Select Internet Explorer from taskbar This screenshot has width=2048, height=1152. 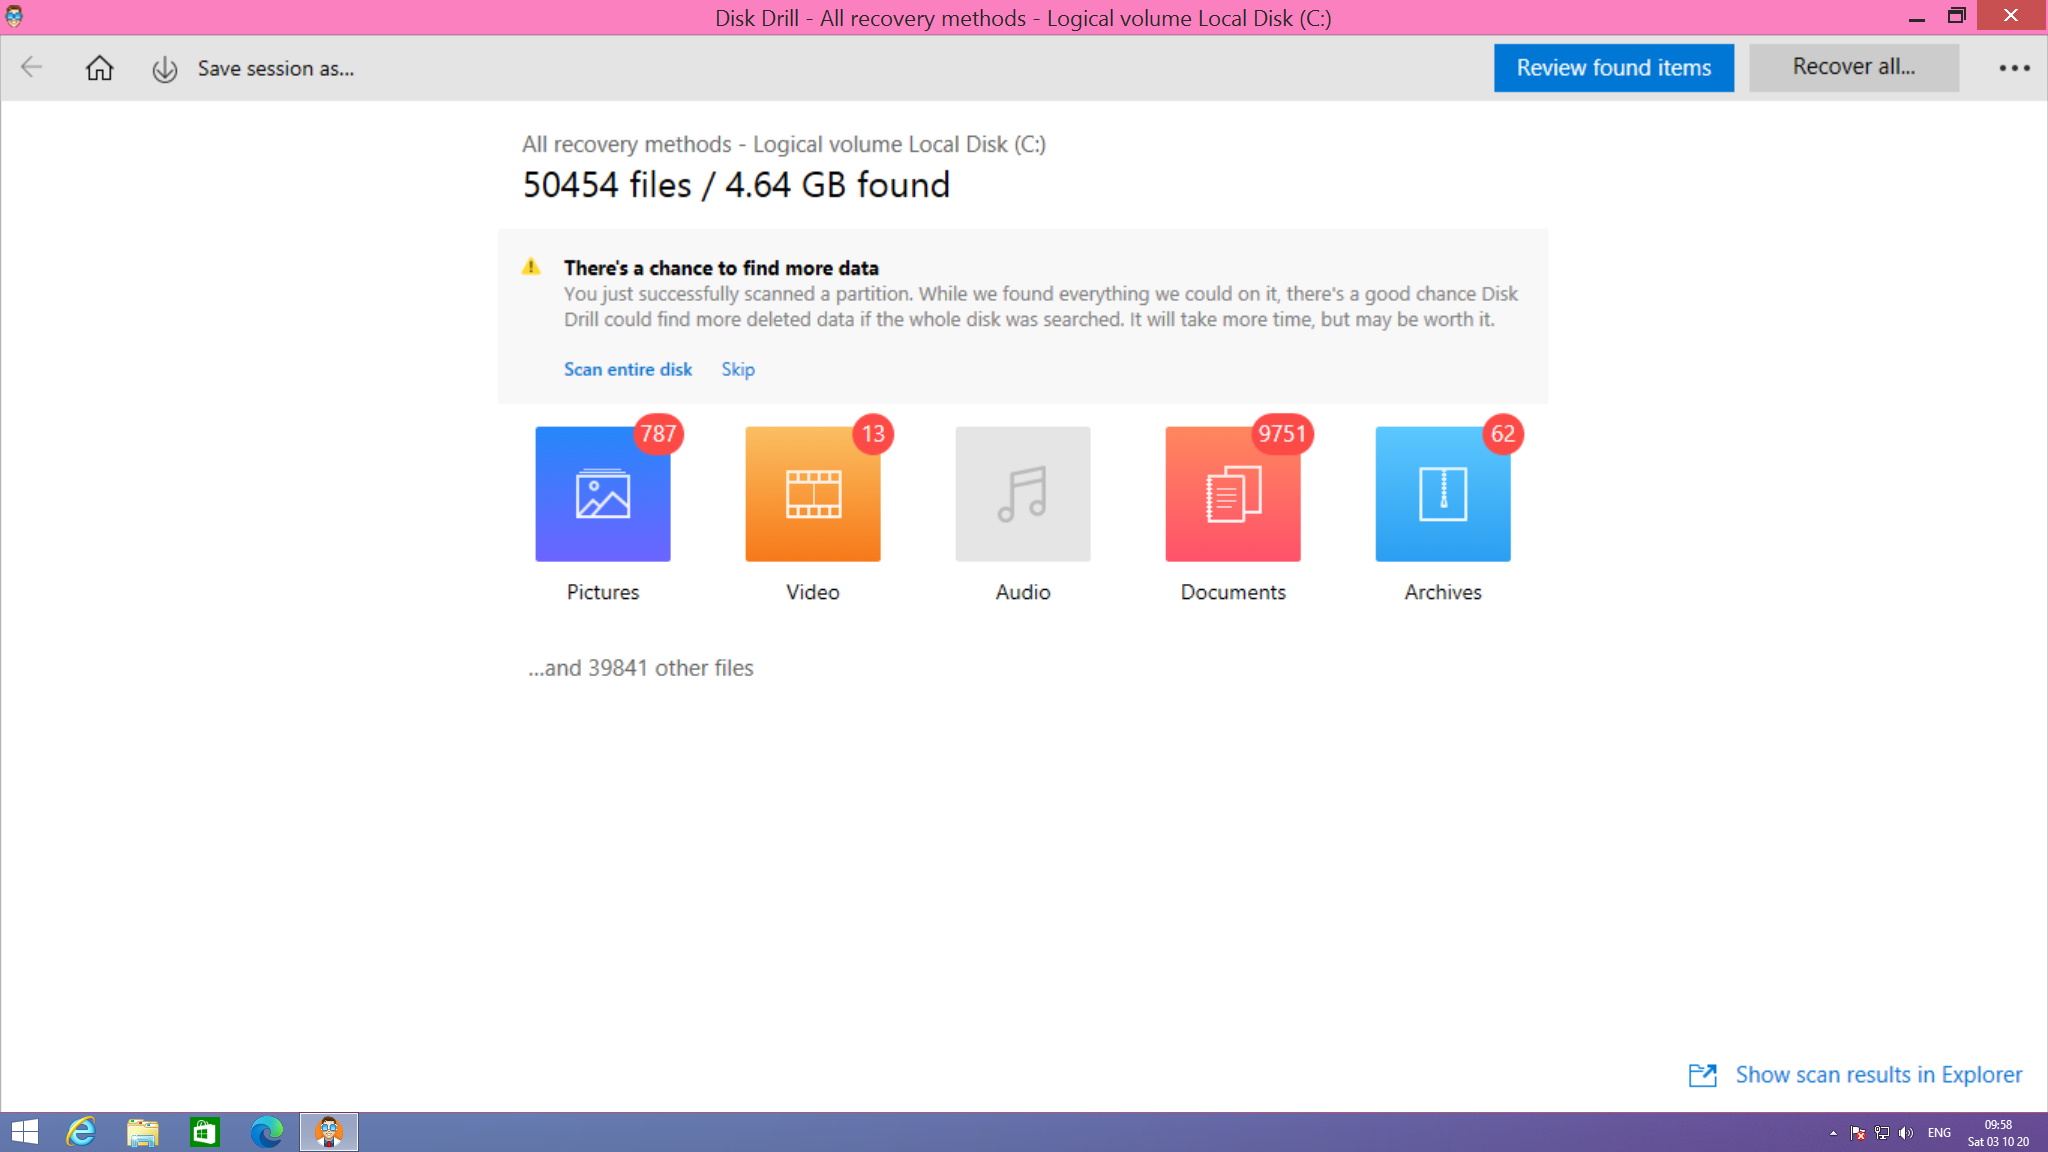(80, 1132)
